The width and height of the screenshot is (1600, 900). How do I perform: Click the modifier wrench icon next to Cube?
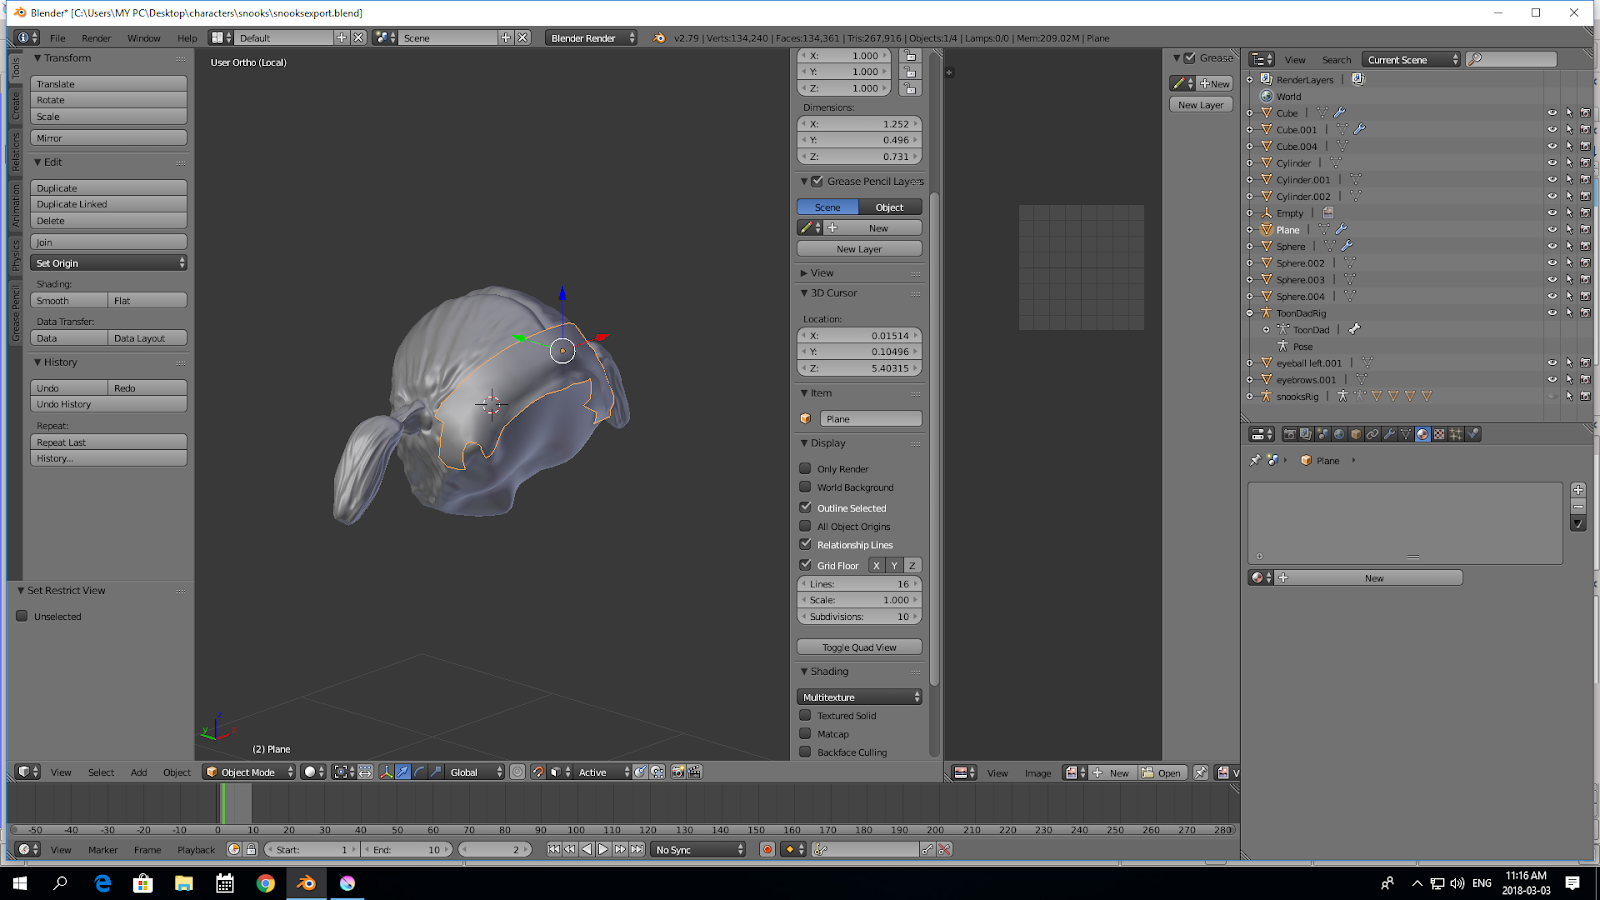(1340, 113)
